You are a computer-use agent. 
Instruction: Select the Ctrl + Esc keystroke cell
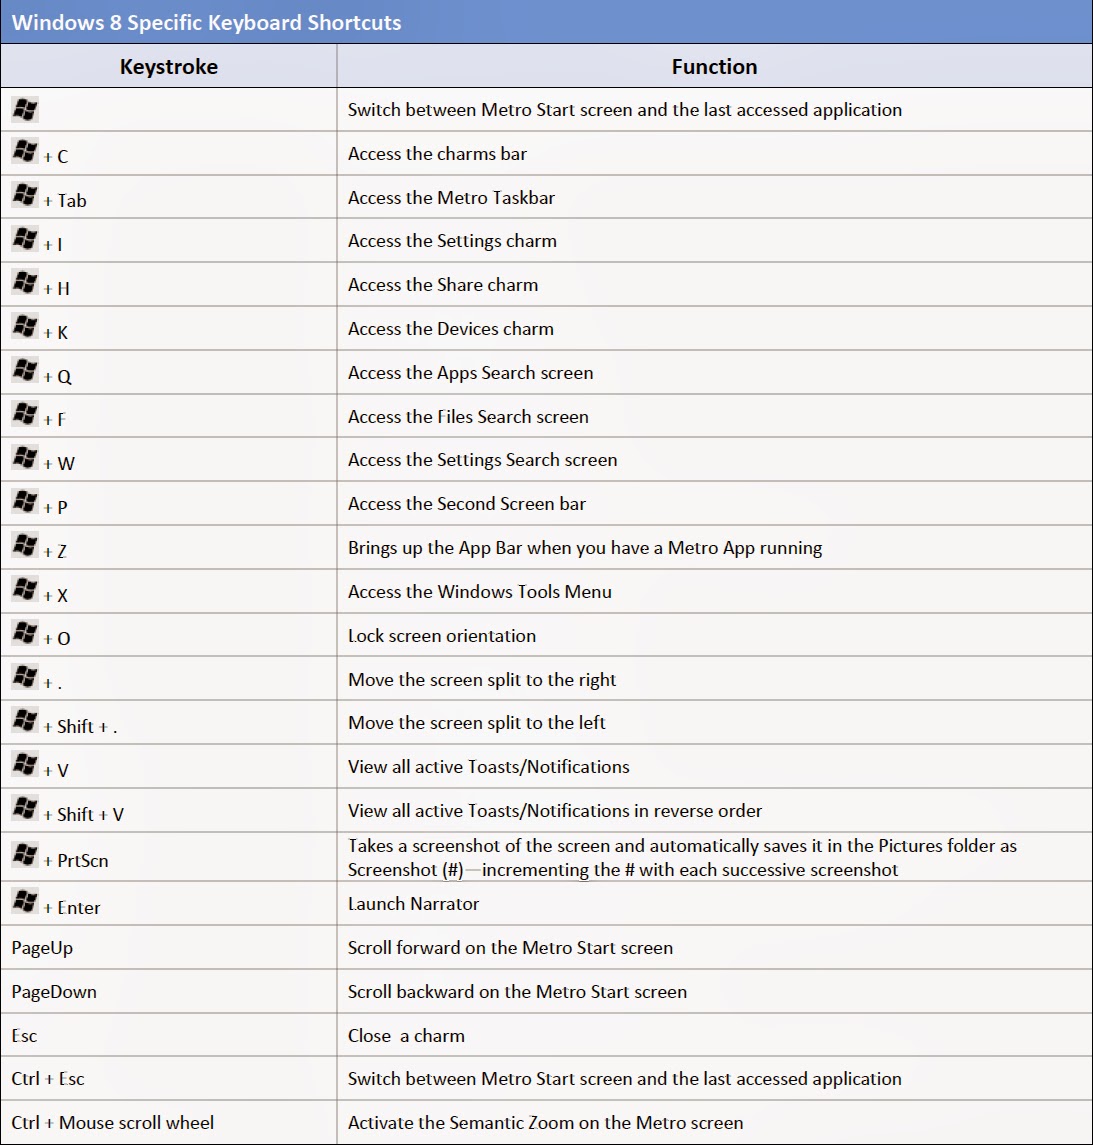coord(49,1078)
